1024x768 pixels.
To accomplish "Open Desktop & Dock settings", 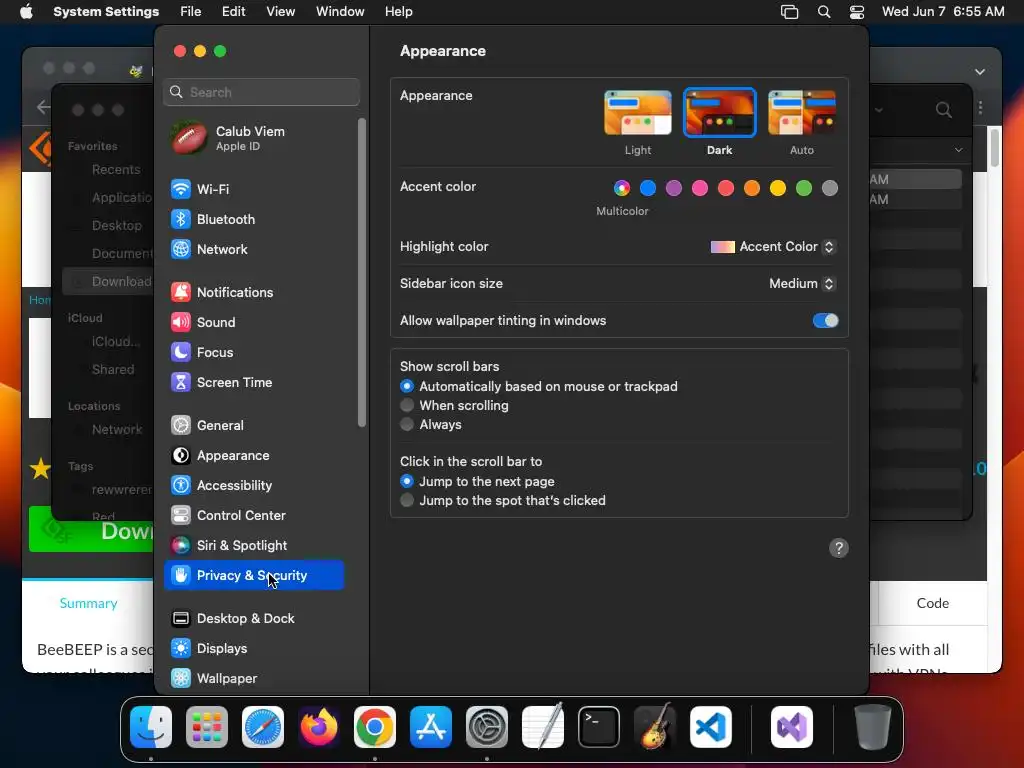I will 253,618.
